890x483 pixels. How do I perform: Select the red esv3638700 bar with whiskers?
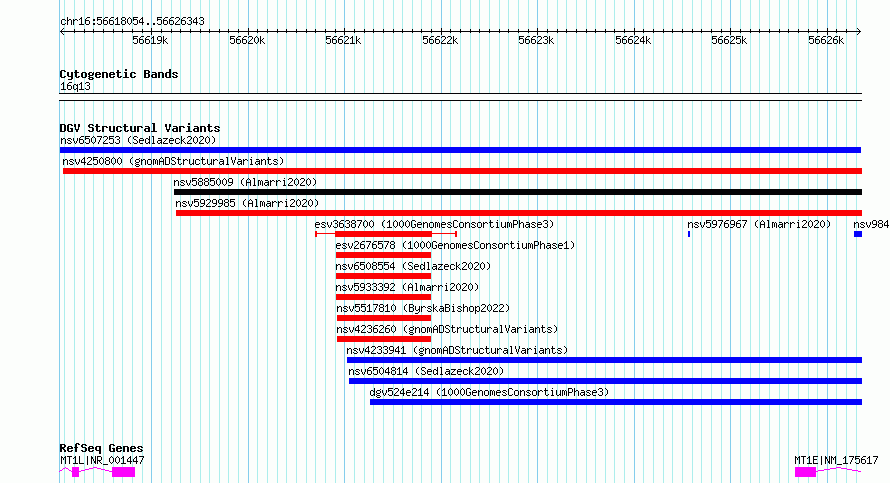[x=386, y=234]
